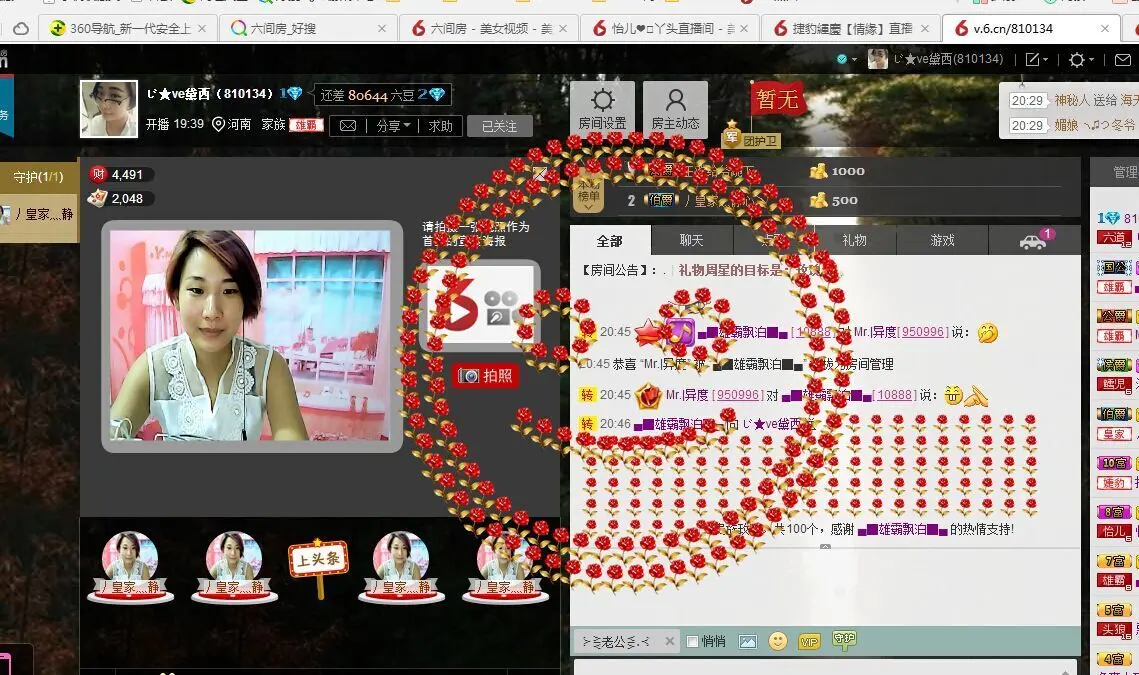Click the logged-in user avatar in header
1139x675 pixels.
click(x=877, y=59)
